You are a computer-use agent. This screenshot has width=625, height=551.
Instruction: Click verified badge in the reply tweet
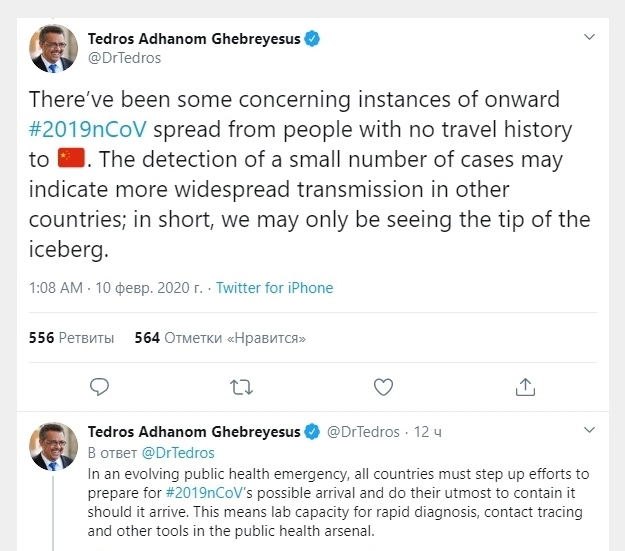click(x=312, y=432)
